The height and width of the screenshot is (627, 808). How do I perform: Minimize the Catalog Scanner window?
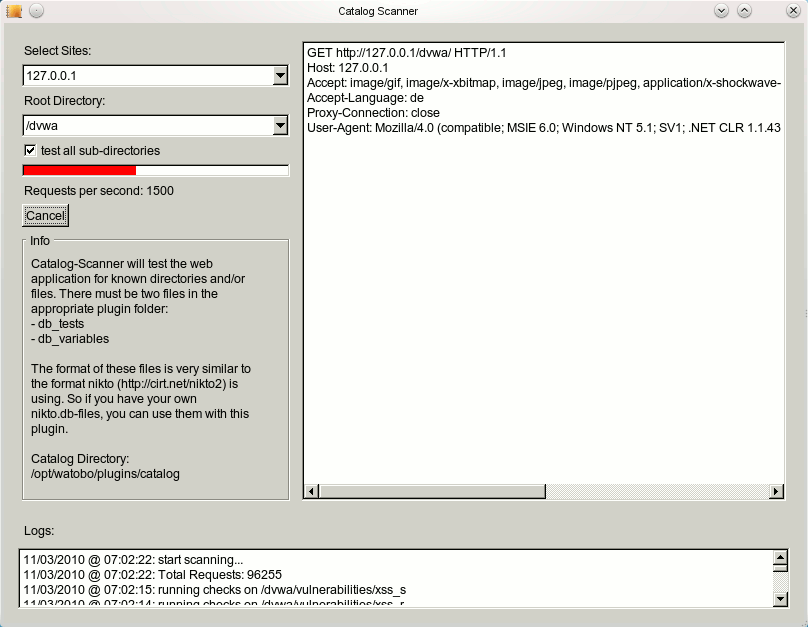click(x=721, y=11)
